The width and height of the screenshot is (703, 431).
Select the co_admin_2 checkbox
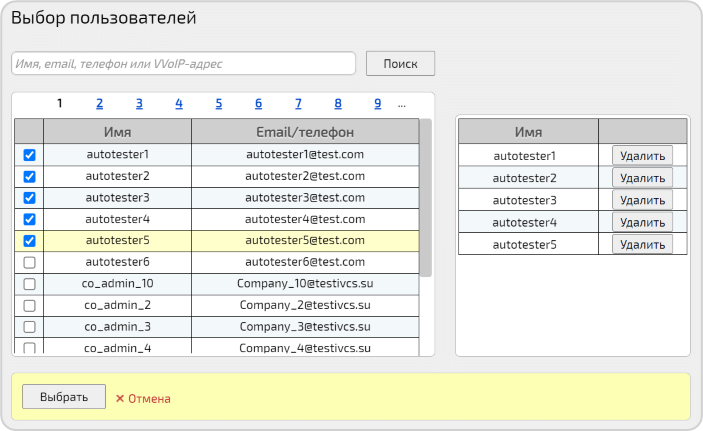(29, 306)
